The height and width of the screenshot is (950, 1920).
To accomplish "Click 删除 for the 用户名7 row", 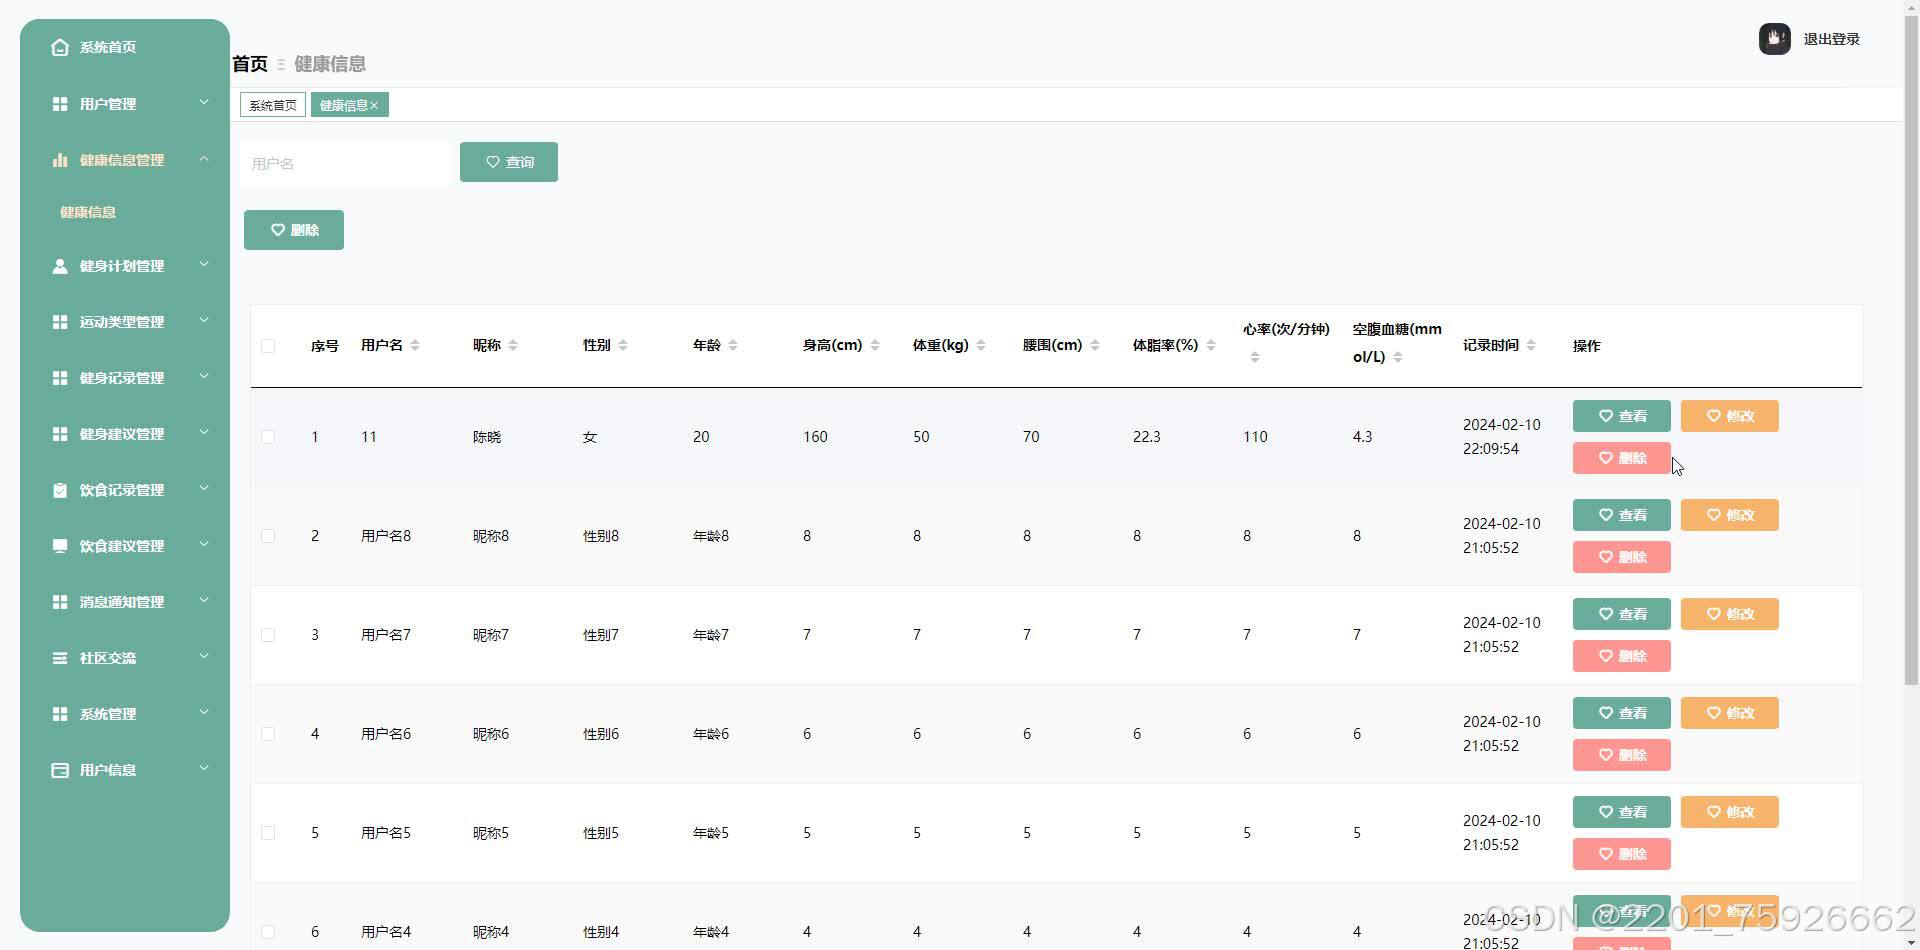I will (1622, 656).
